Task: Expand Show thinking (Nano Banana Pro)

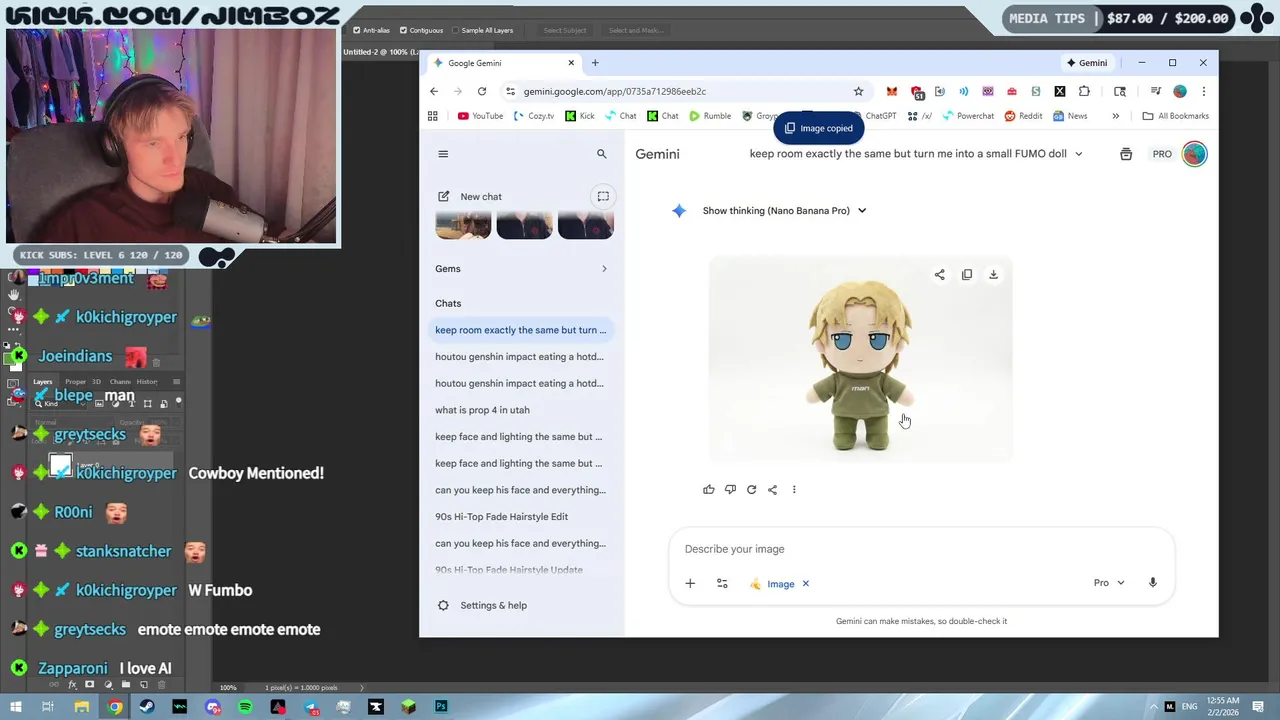Action: pyautogui.click(x=784, y=211)
